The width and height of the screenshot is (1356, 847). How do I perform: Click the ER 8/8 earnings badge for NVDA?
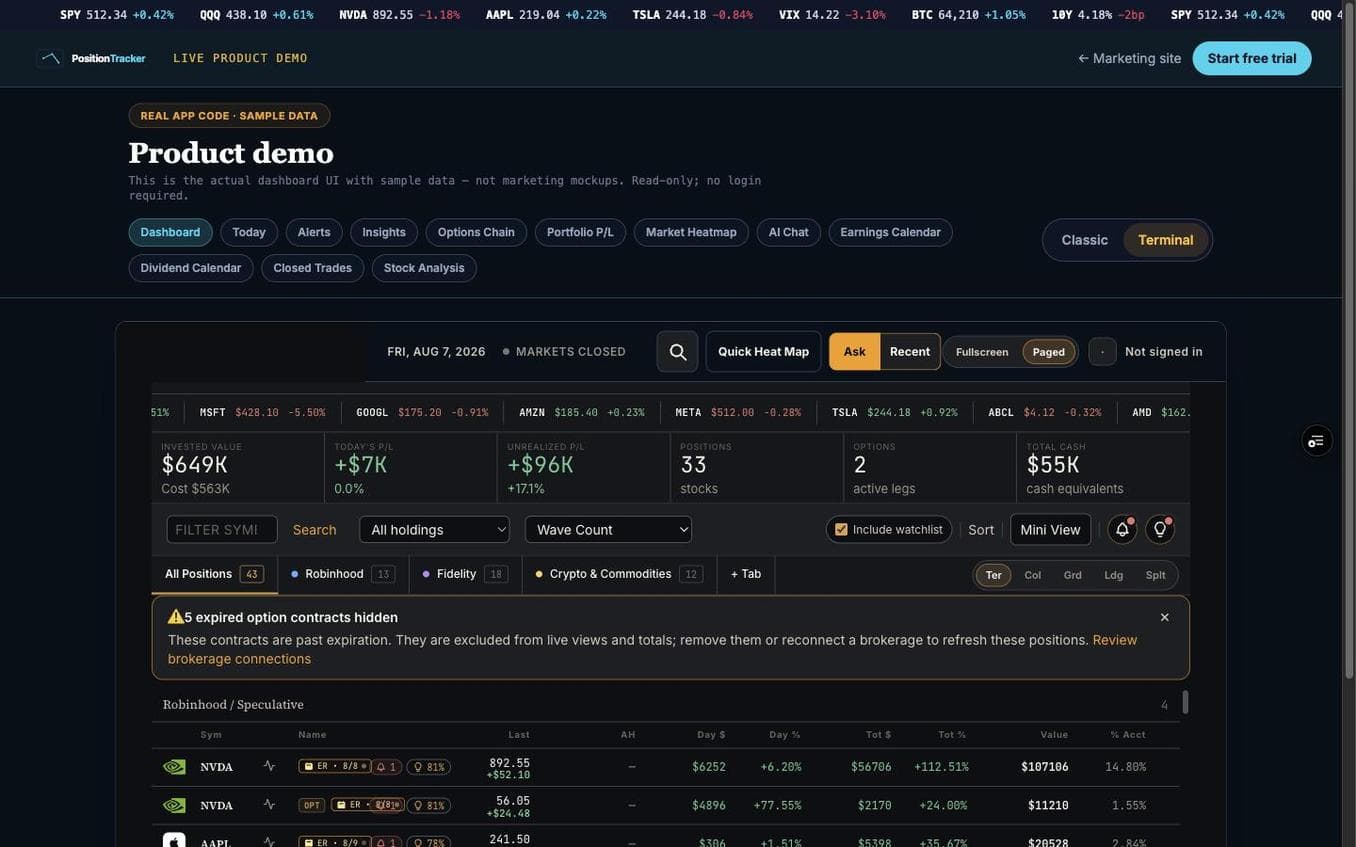(x=335, y=766)
